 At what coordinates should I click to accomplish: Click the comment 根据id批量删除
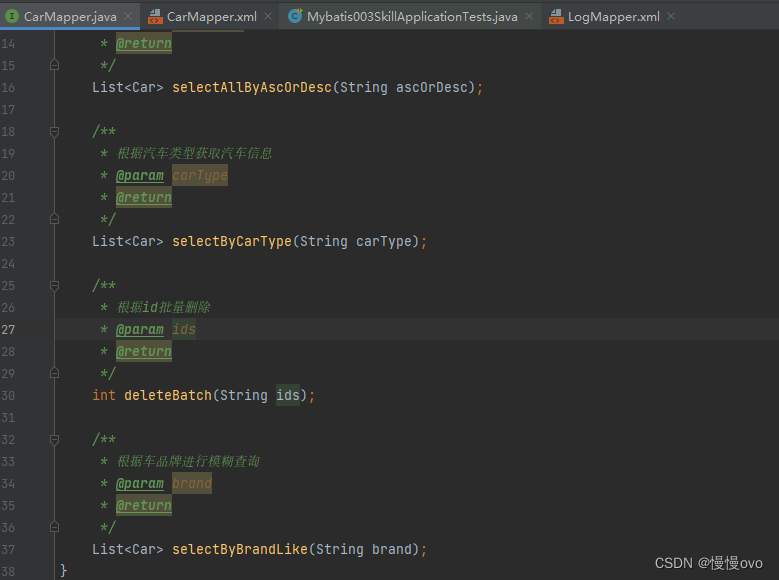(x=163, y=308)
